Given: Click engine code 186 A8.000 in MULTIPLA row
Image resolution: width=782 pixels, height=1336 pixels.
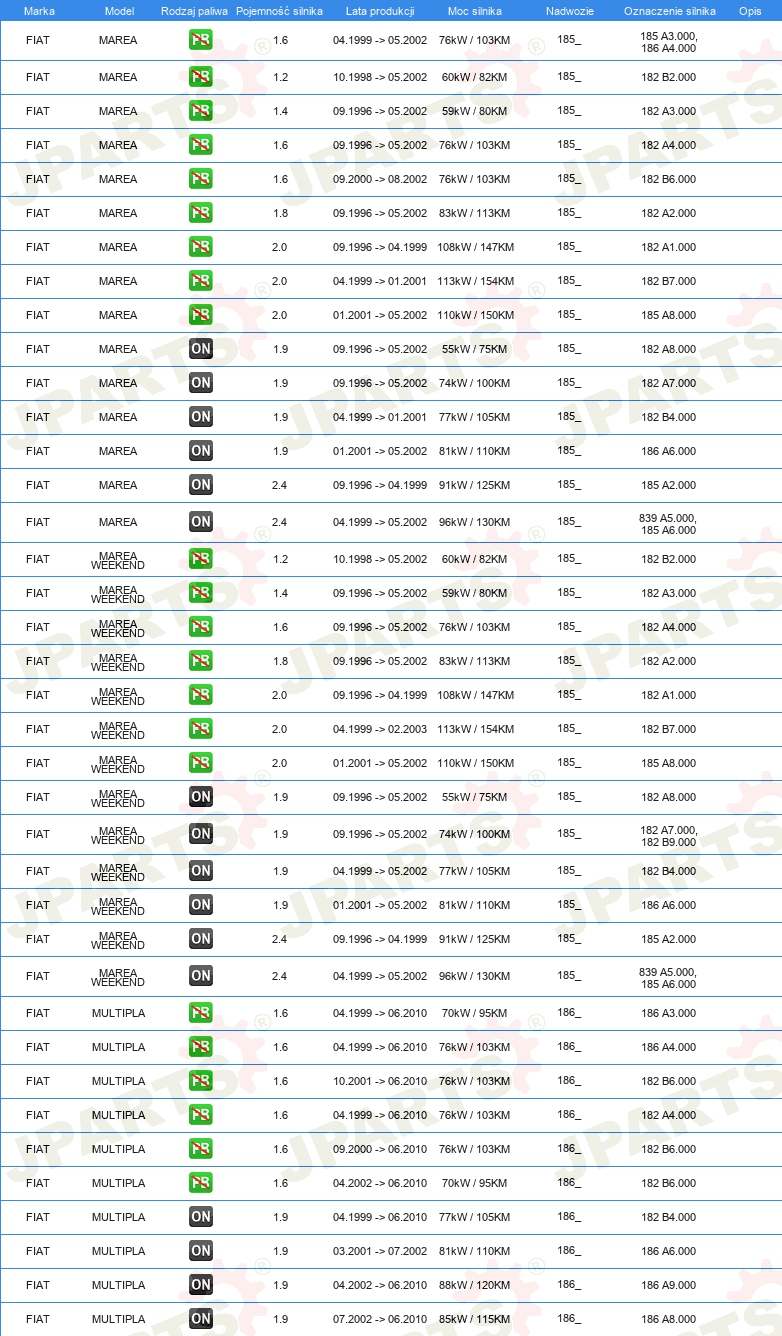Looking at the screenshot, I should pyautogui.click(x=669, y=1319).
